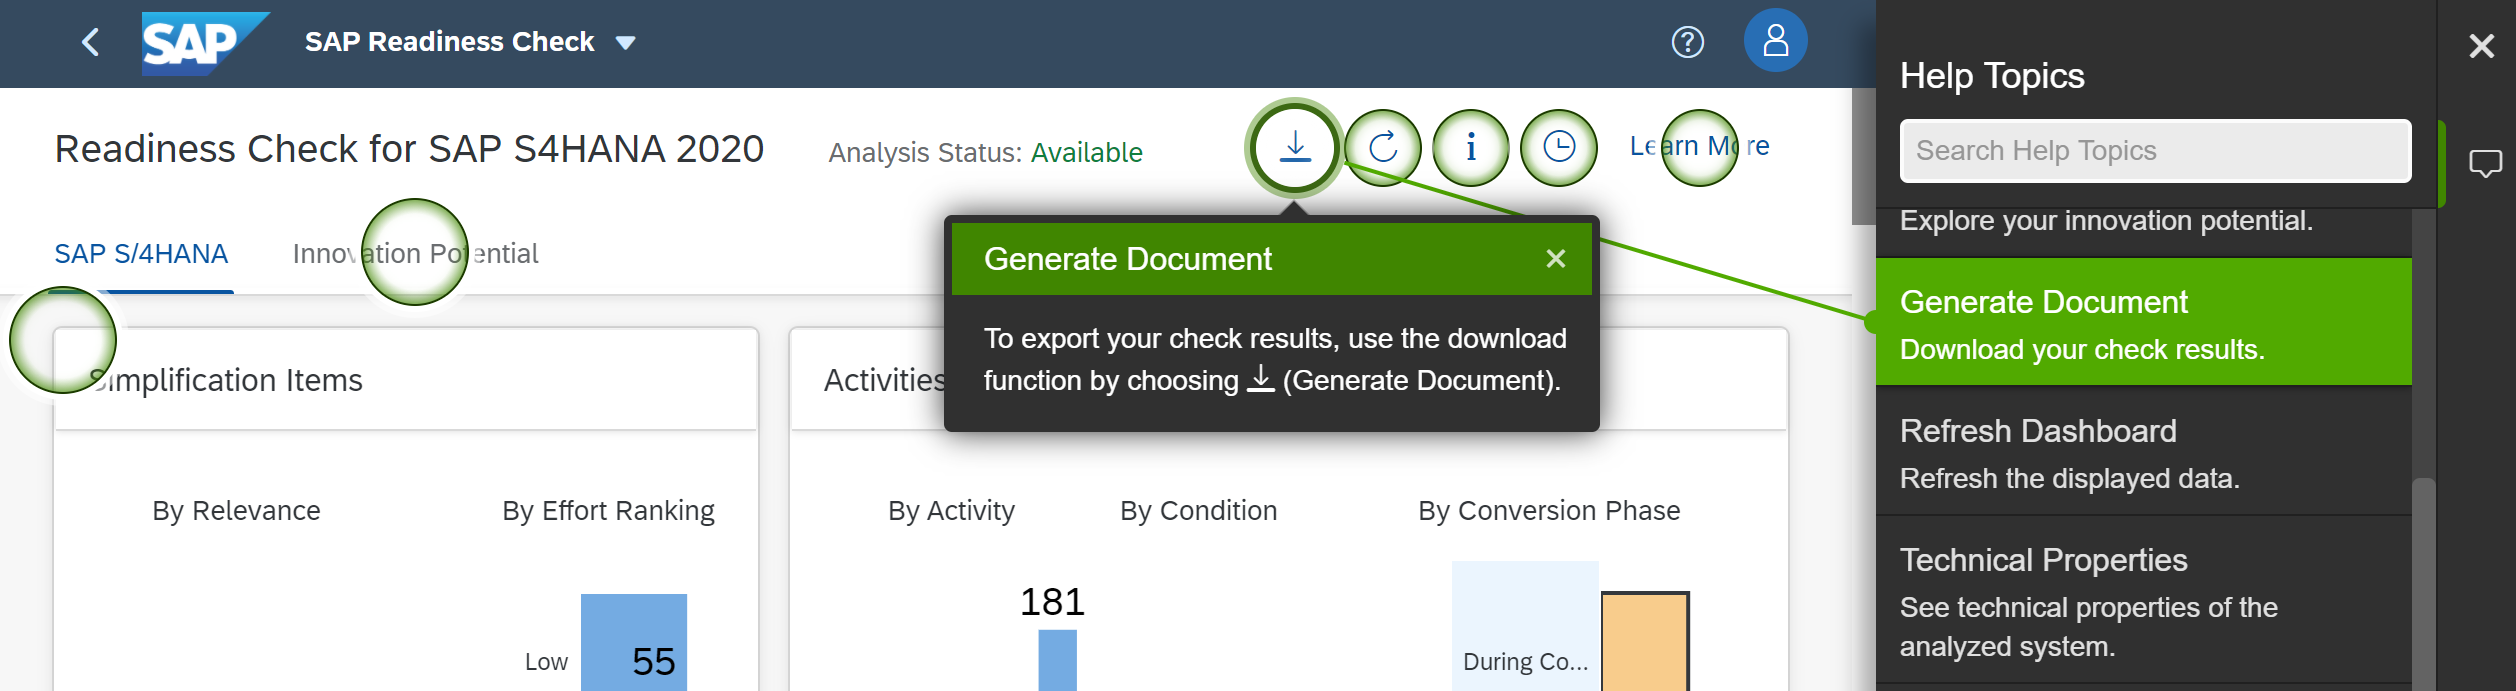Click the Low effort bar showing 55
Image resolution: width=2516 pixels, height=691 pixels.
(634, 645)
